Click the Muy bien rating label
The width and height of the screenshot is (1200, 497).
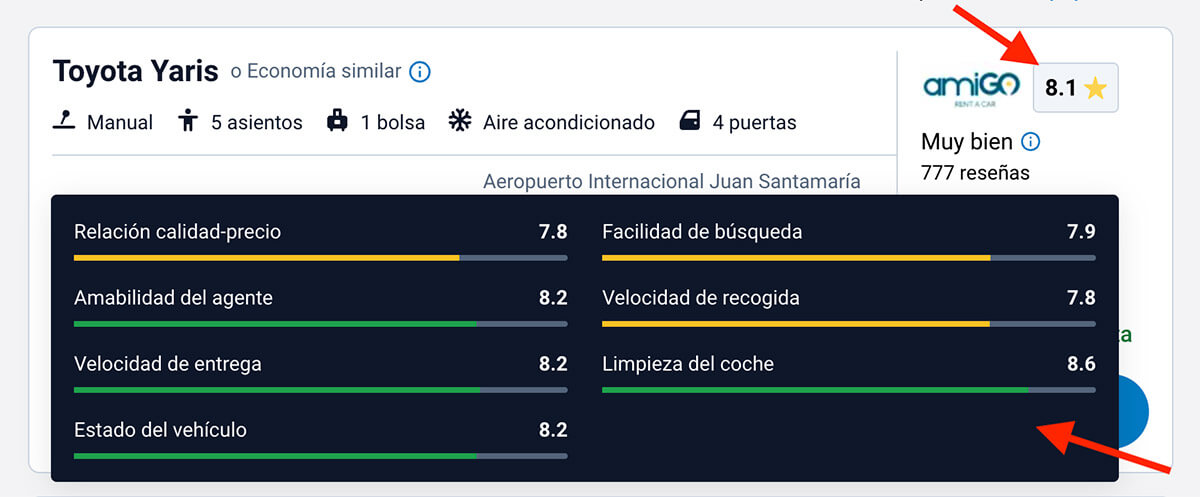point(967,142)
